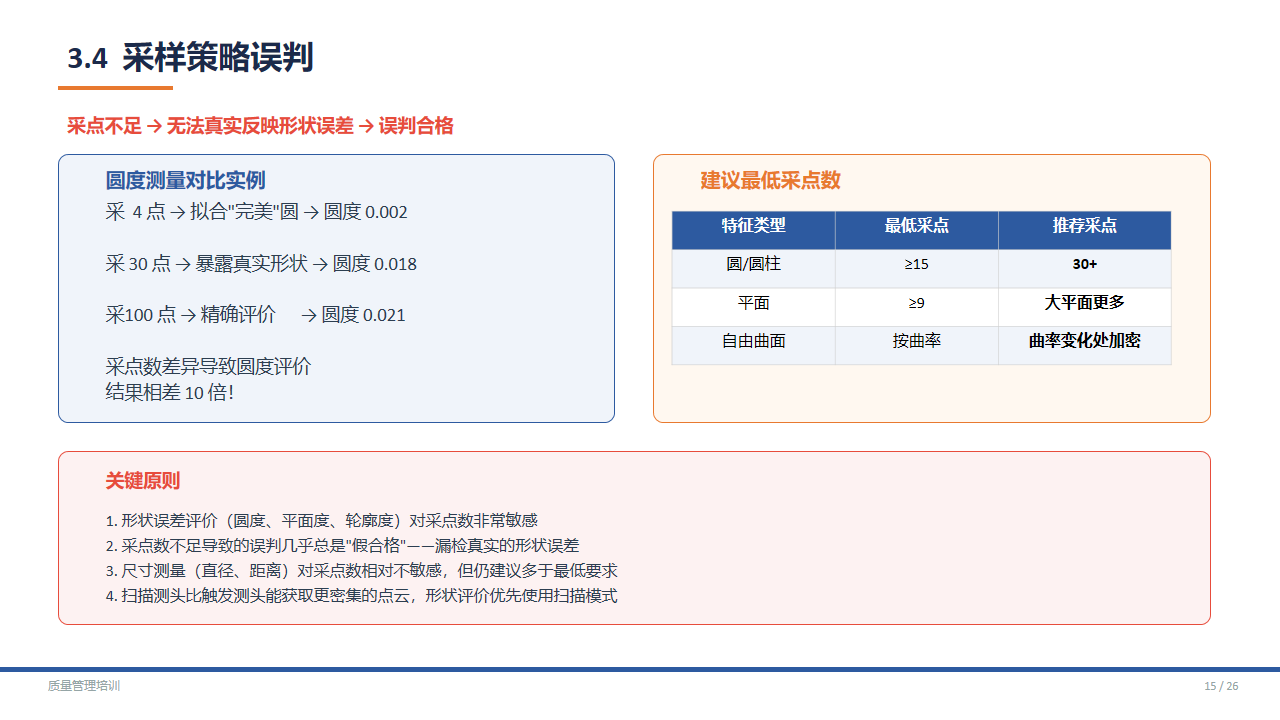Select the "圆/圆柱" table cell

[x=753, y=265]
